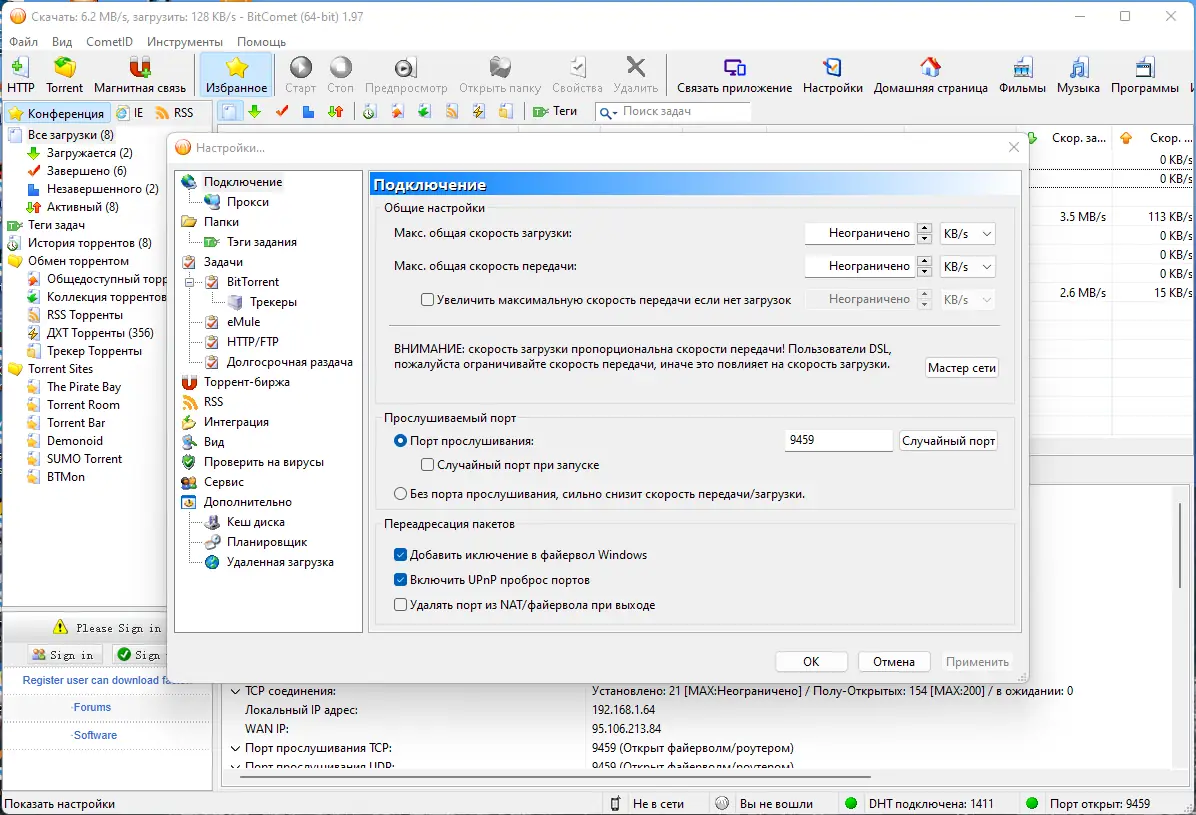This screenshot has height=815, width=1196.
Task: Click the Макс. общая скорость загрузки value field
Action: coord(860,234)
